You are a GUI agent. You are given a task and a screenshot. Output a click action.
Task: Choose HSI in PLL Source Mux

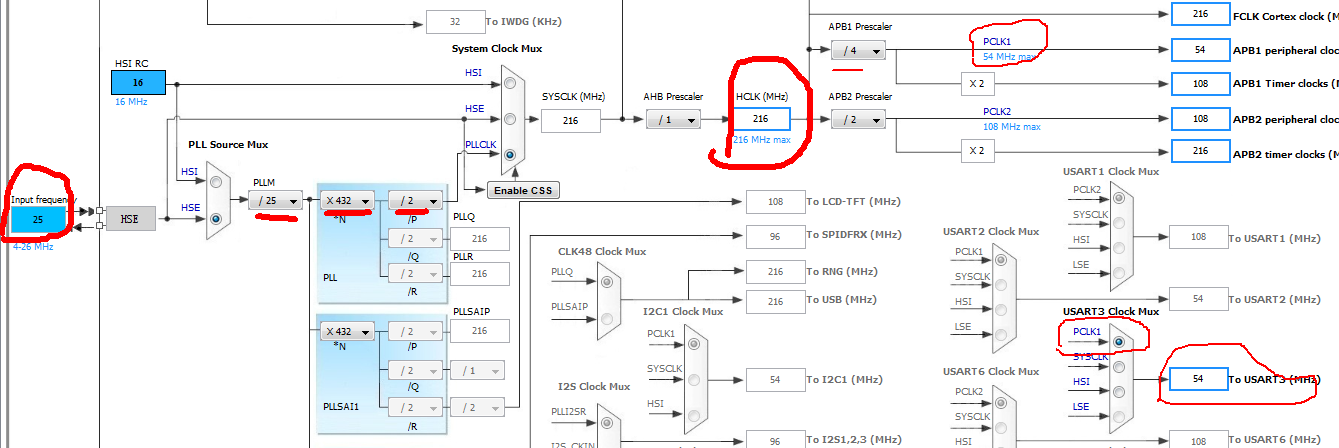click(x=217, y=182)
